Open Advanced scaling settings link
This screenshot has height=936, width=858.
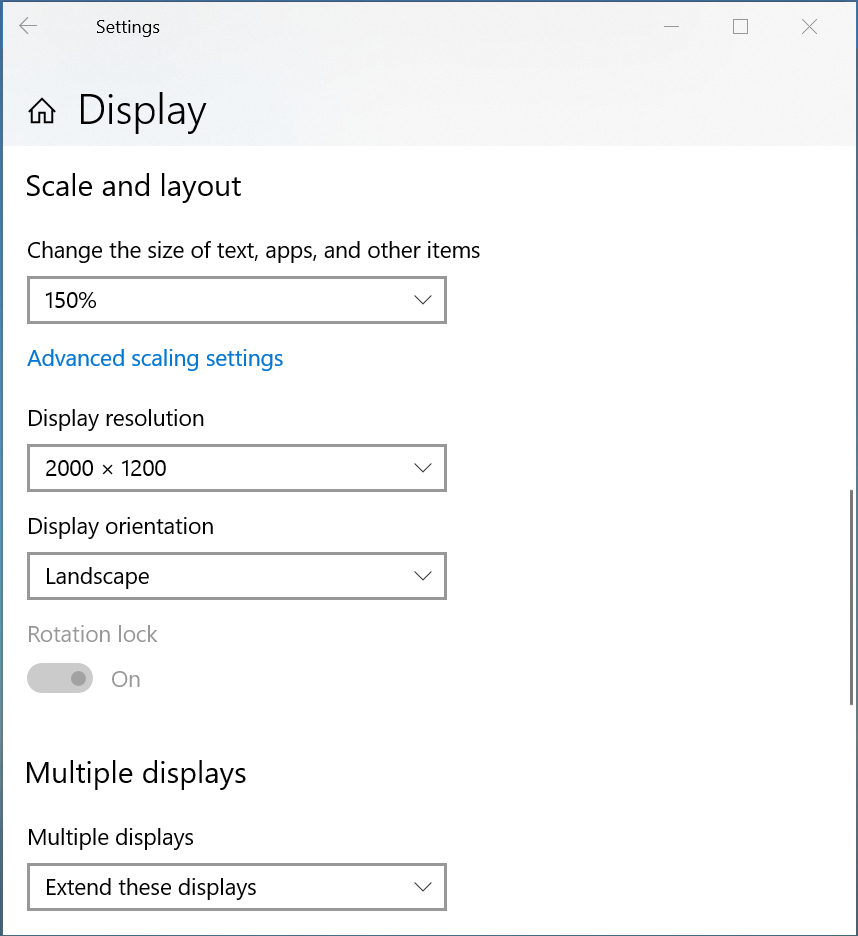155,359
